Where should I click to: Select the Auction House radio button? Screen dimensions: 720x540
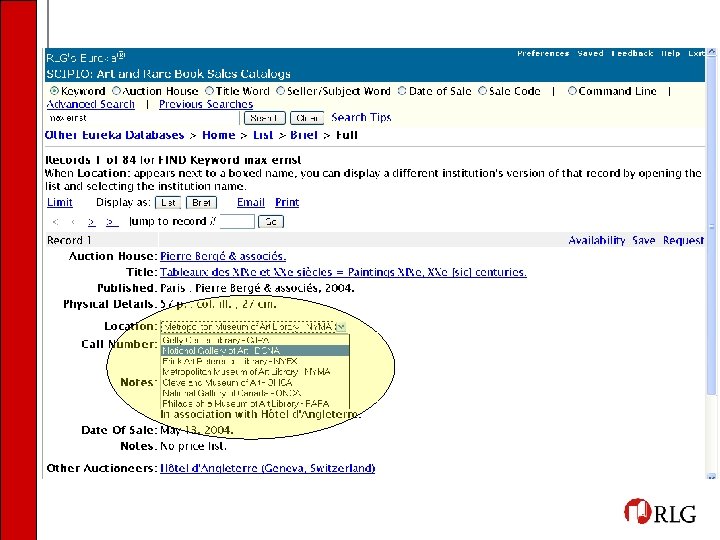coord(117,91)
